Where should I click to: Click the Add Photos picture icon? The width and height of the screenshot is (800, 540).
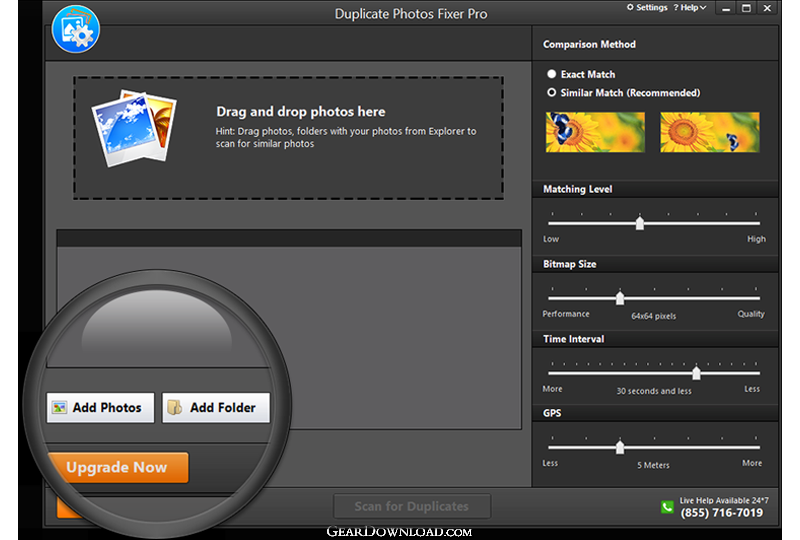[60, 407]
